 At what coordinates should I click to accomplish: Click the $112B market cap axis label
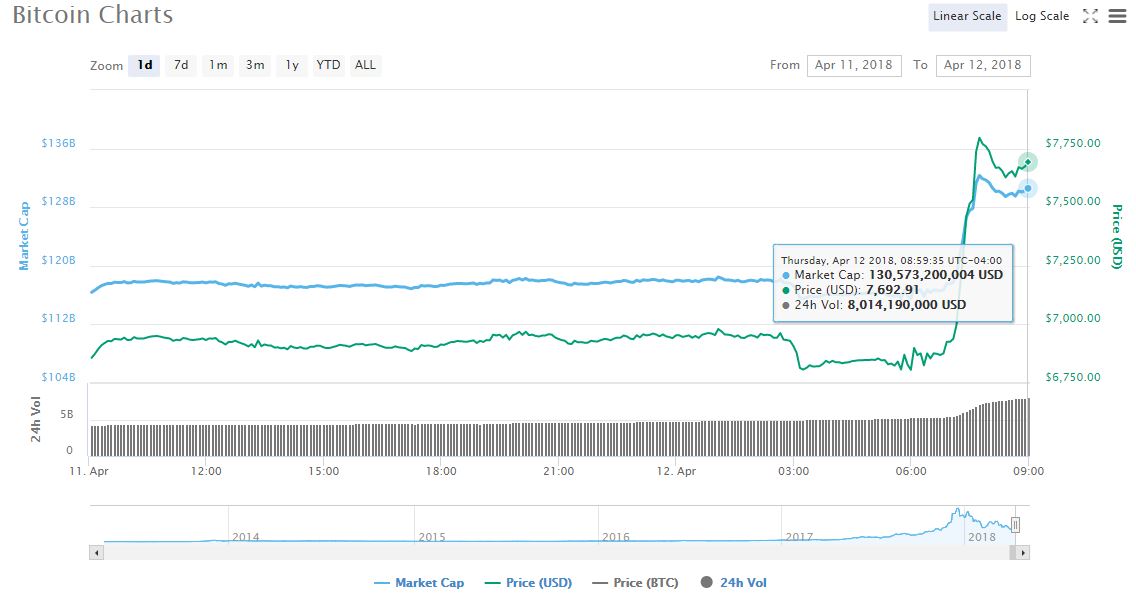pyautogui.click(x=58, y=318)
